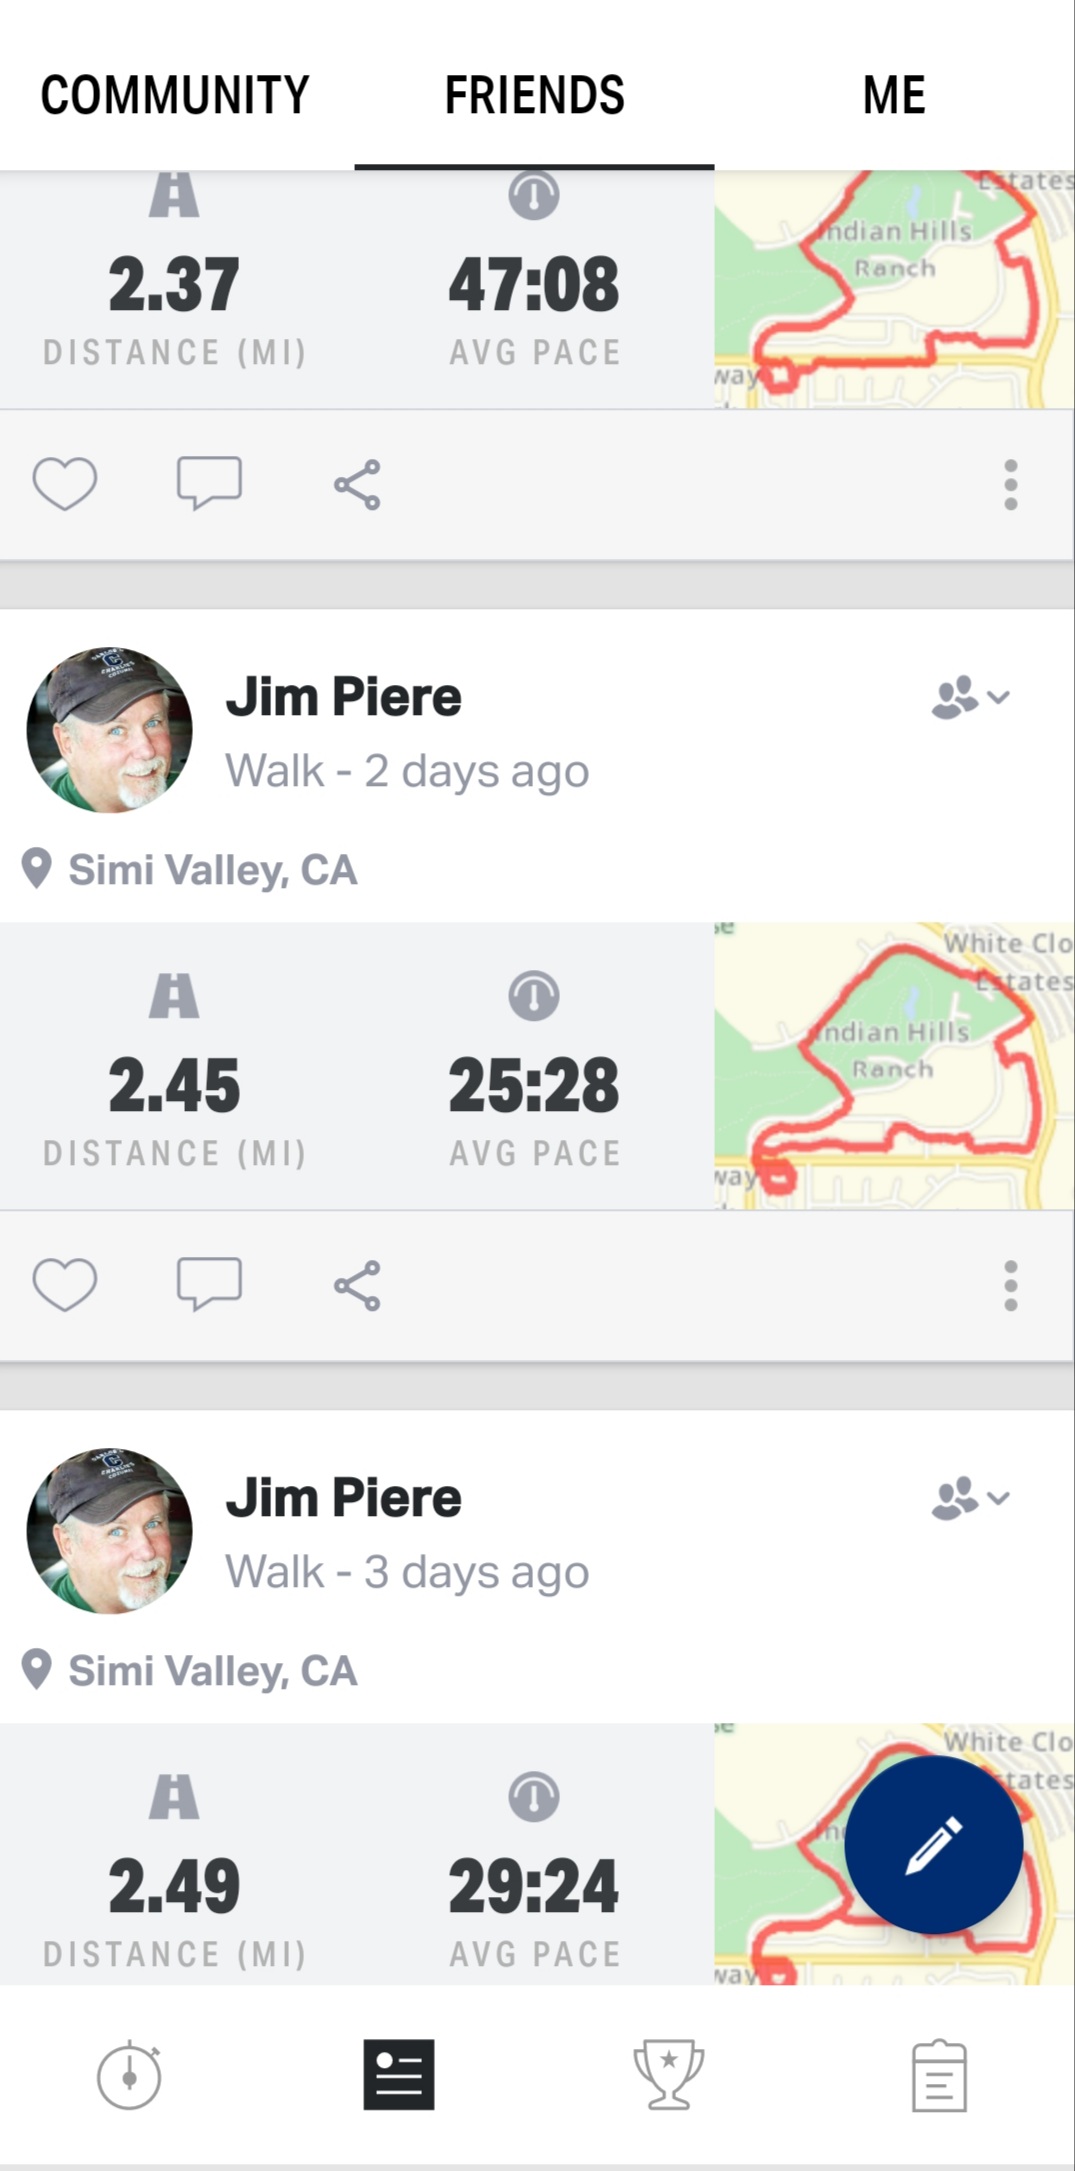Expand friend options on 2 days ago post
This screenshot has height=2171, width=1075.
click(x=970, y=698)
